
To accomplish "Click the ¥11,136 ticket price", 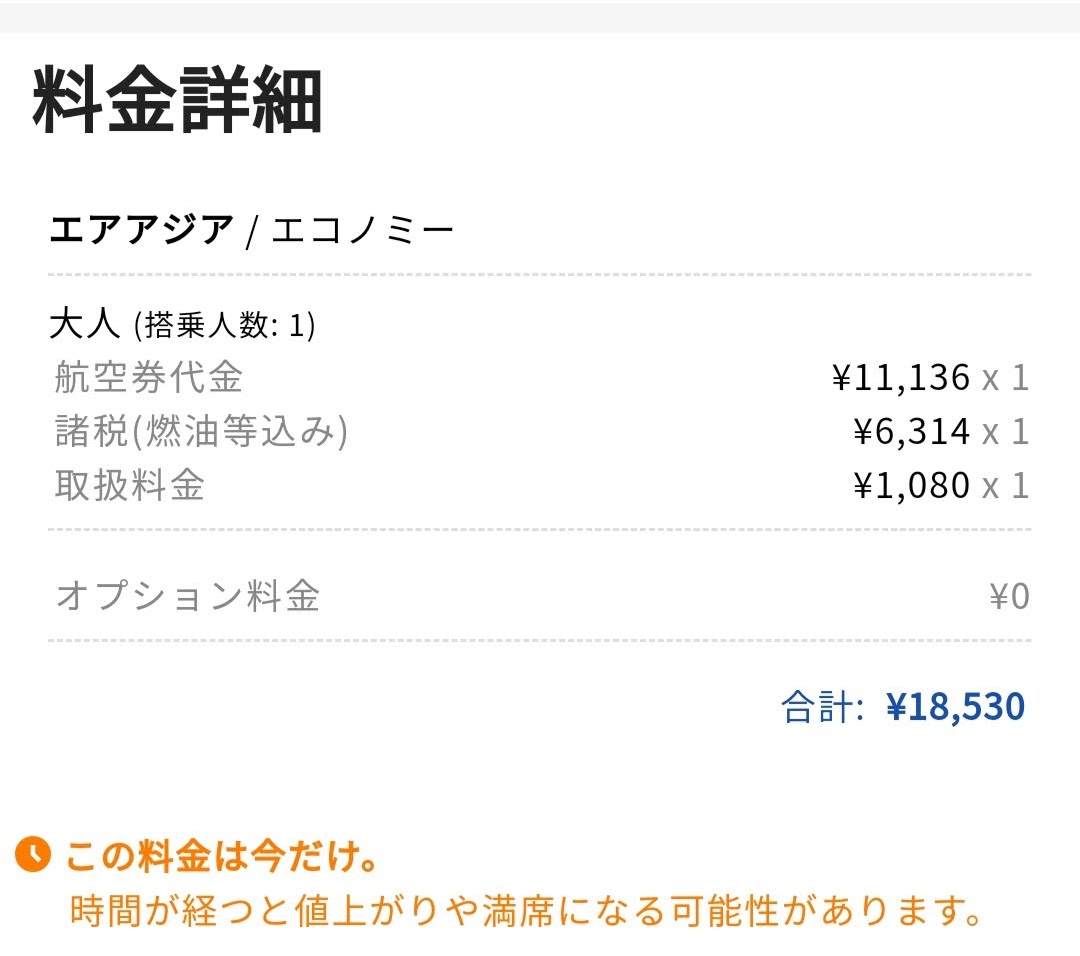I will [x=901, y=378].
